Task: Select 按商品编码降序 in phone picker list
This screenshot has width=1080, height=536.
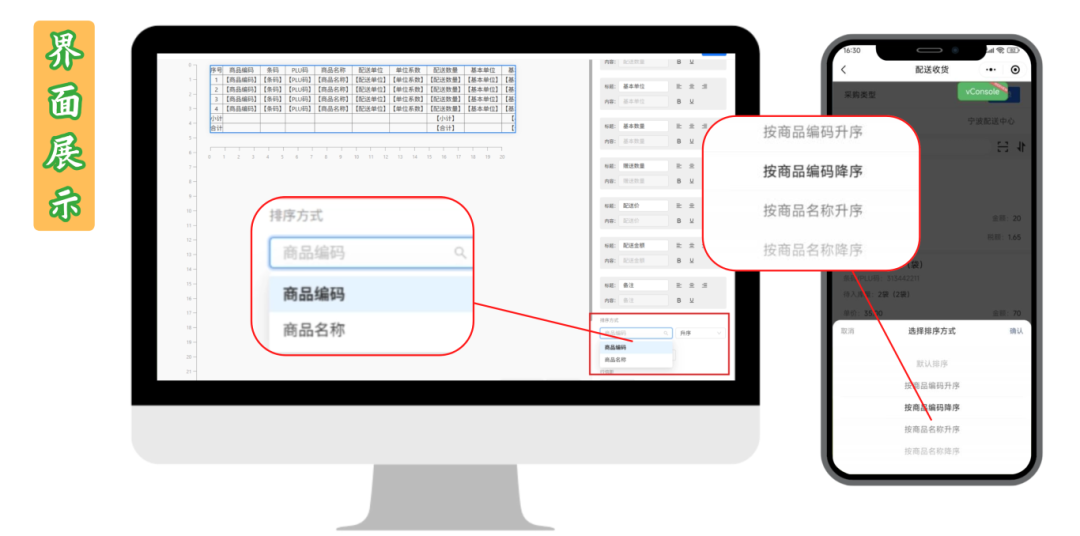Action: 932,407
